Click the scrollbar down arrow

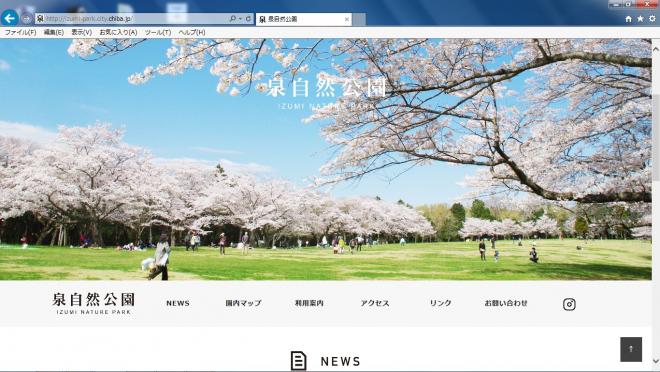[656, 361]
